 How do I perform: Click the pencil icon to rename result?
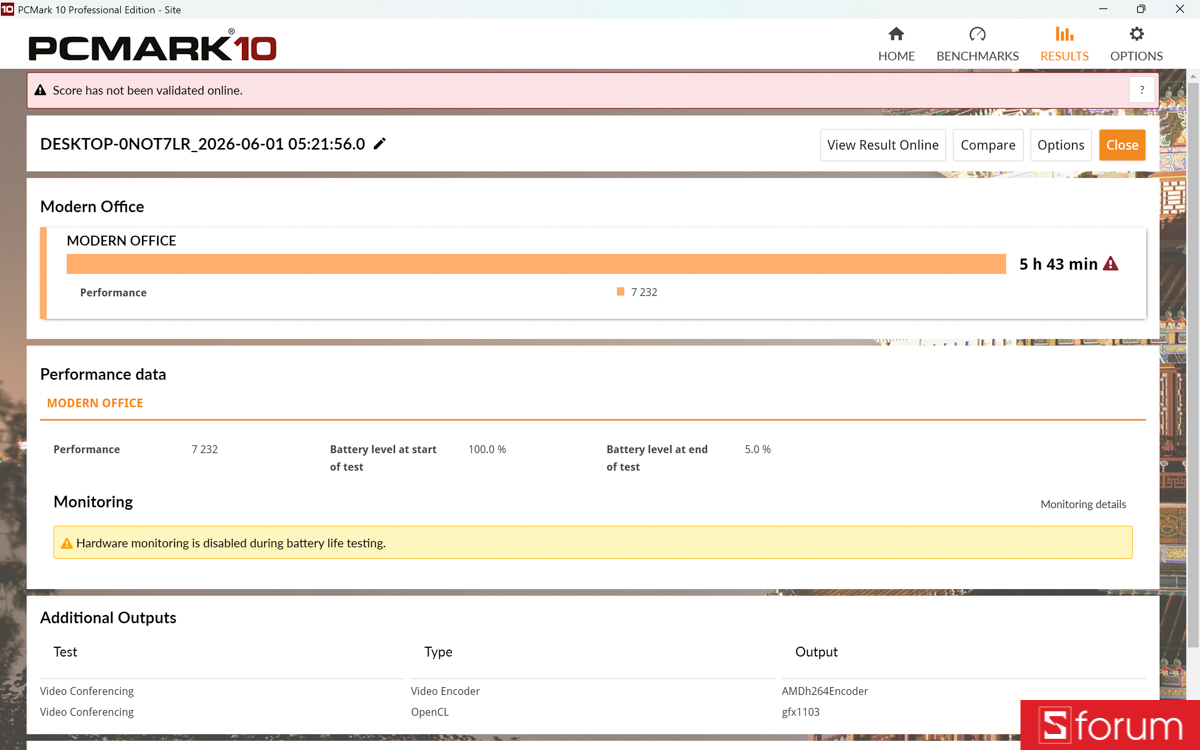tap(380, 144)
